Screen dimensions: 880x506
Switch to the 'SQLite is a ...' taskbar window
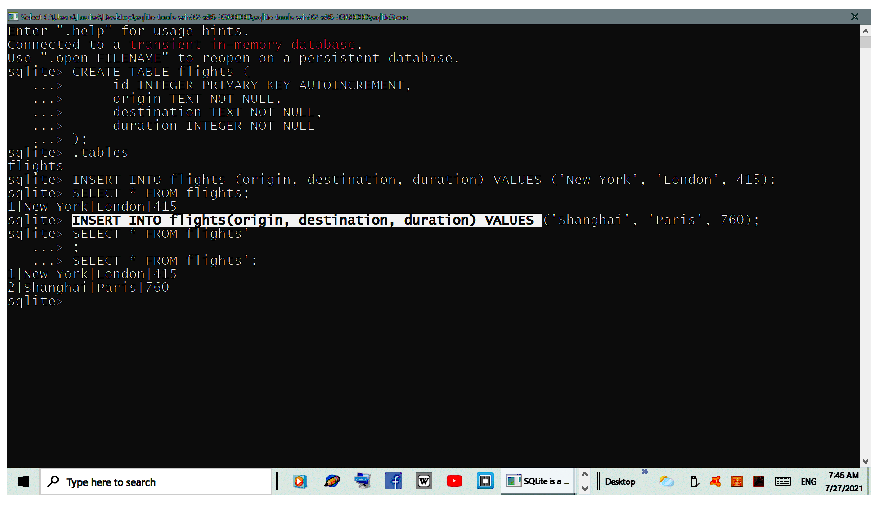(538, 481)
